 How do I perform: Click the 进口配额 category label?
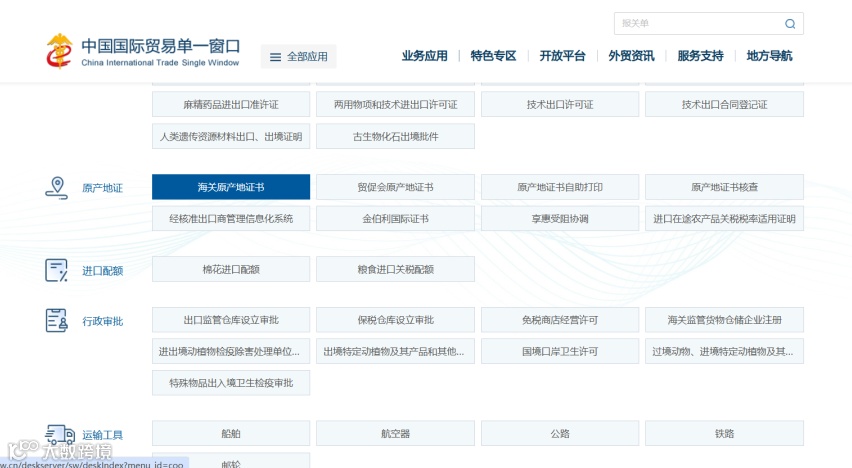point(103,271)
